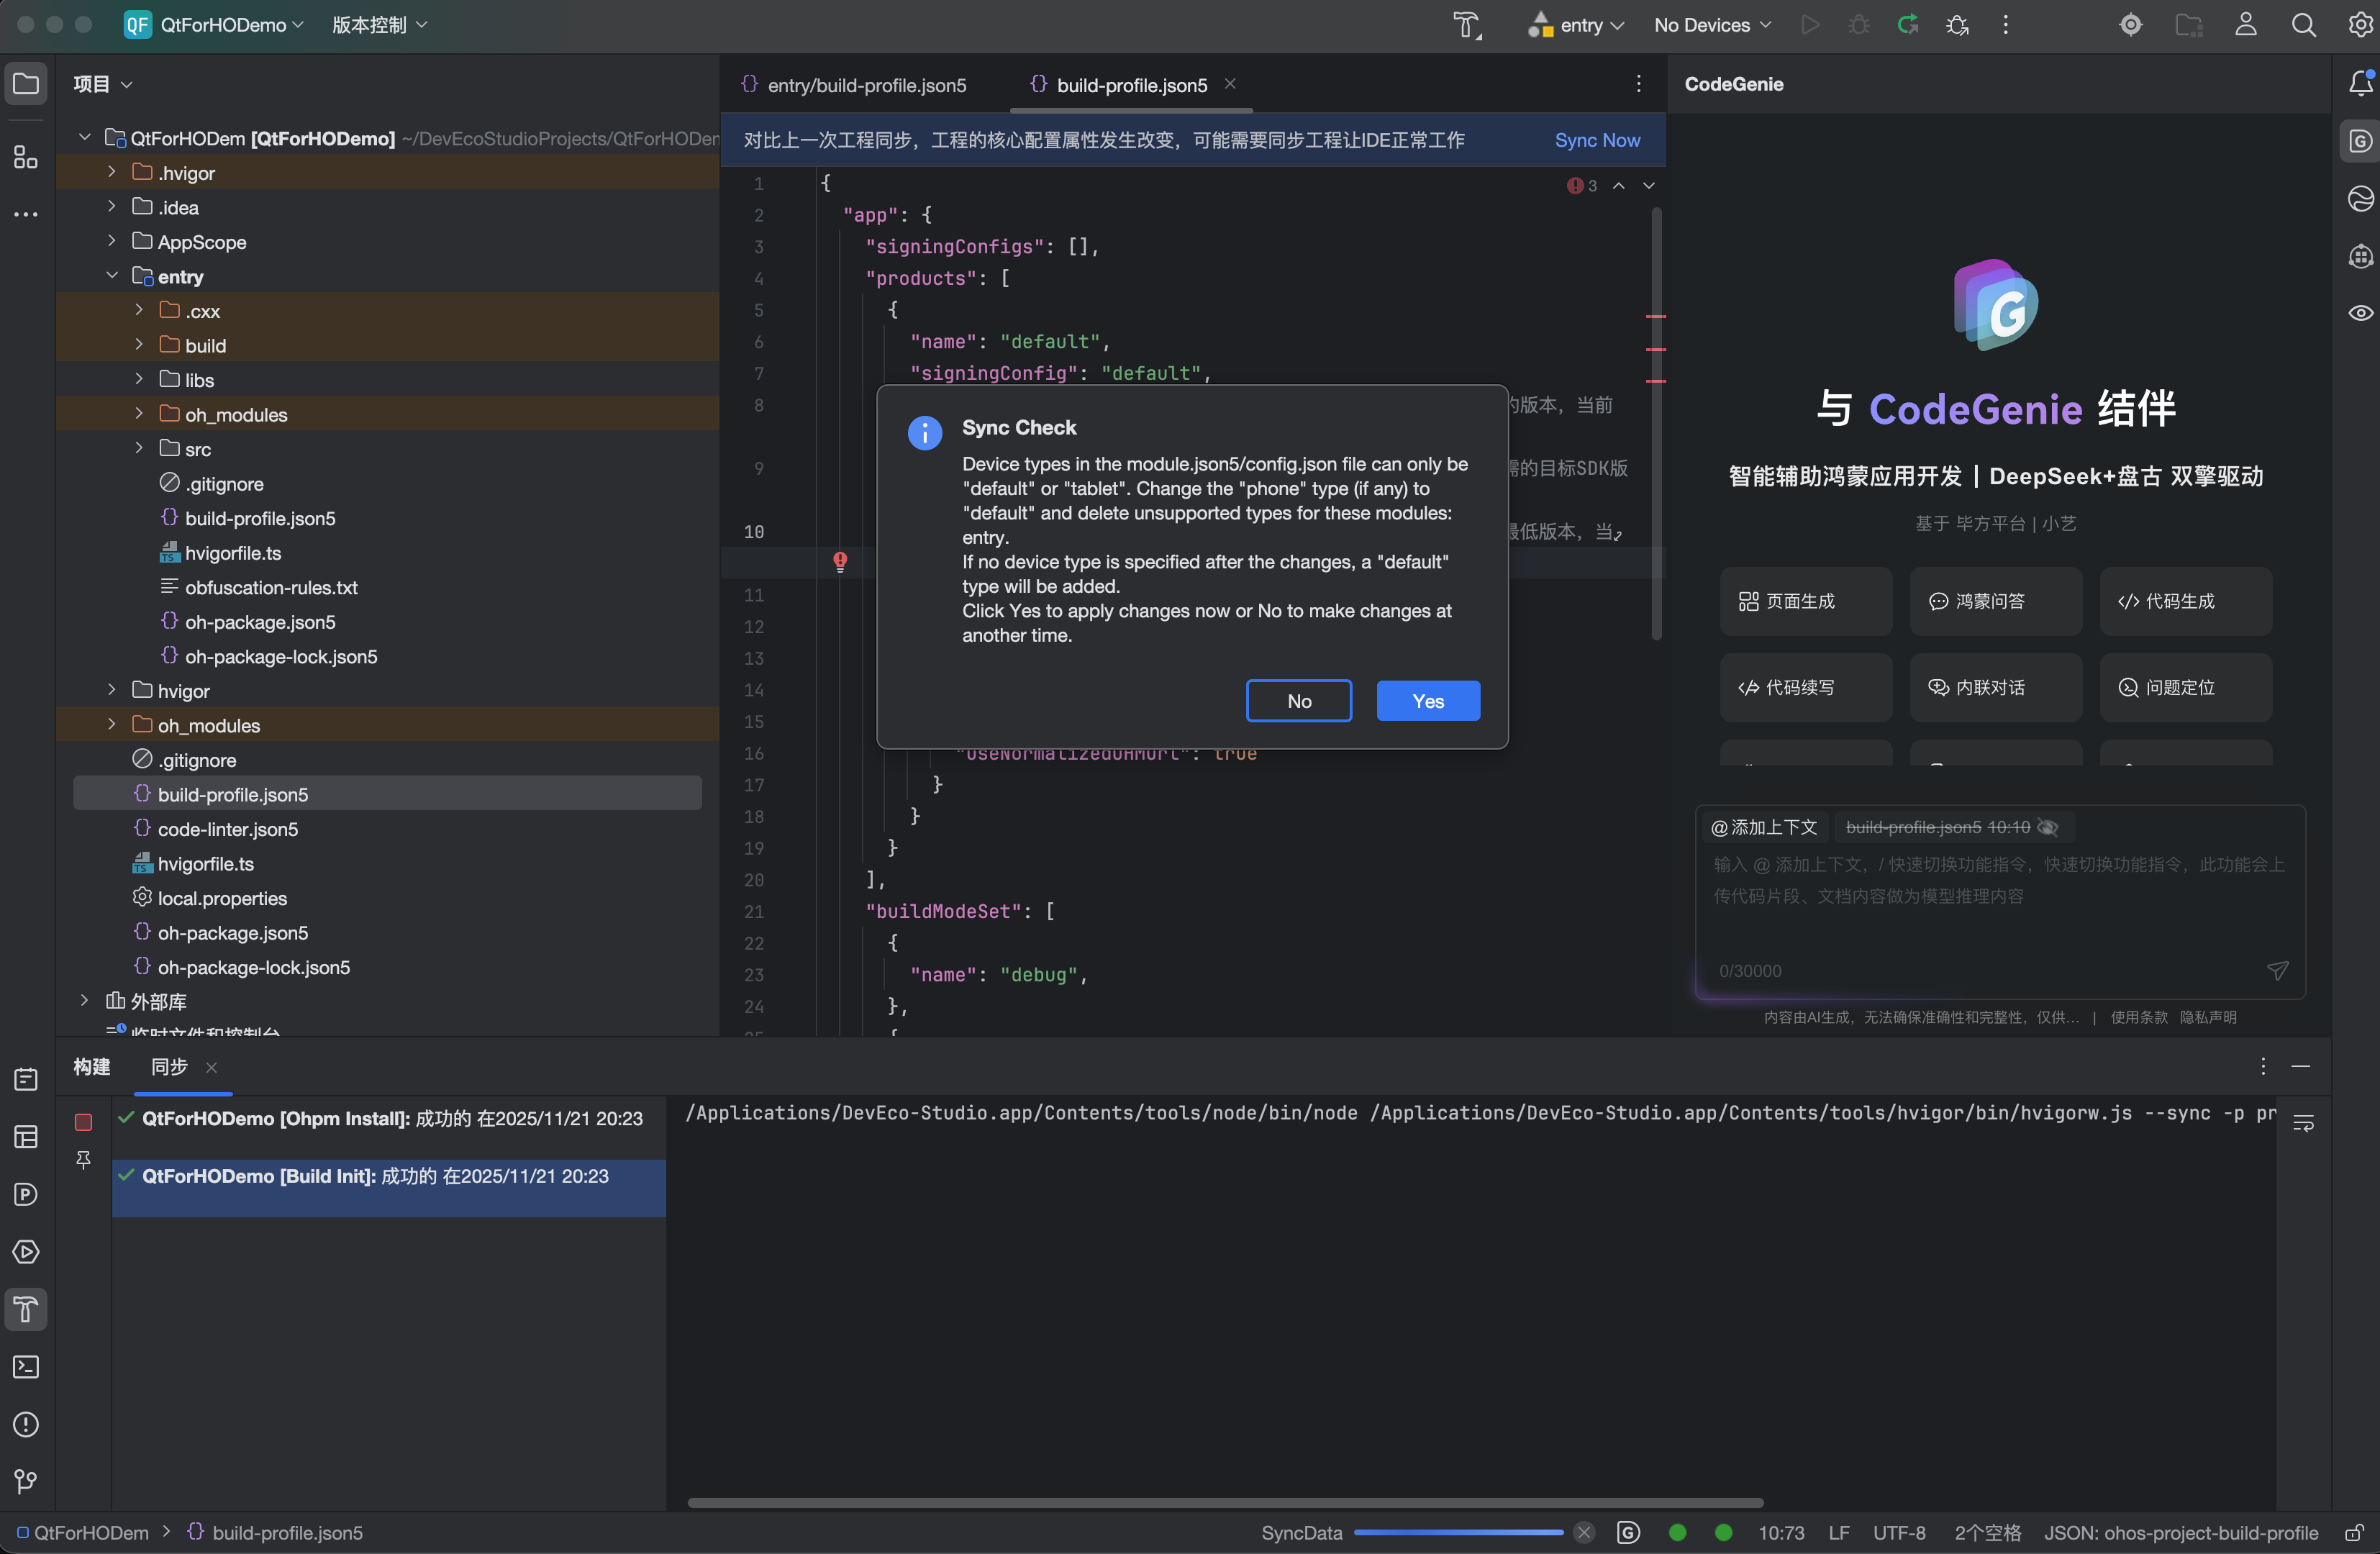Open the No Devices dropdown
The width and height of the screenshot is (2380, 1554).
coord(1711,25)
